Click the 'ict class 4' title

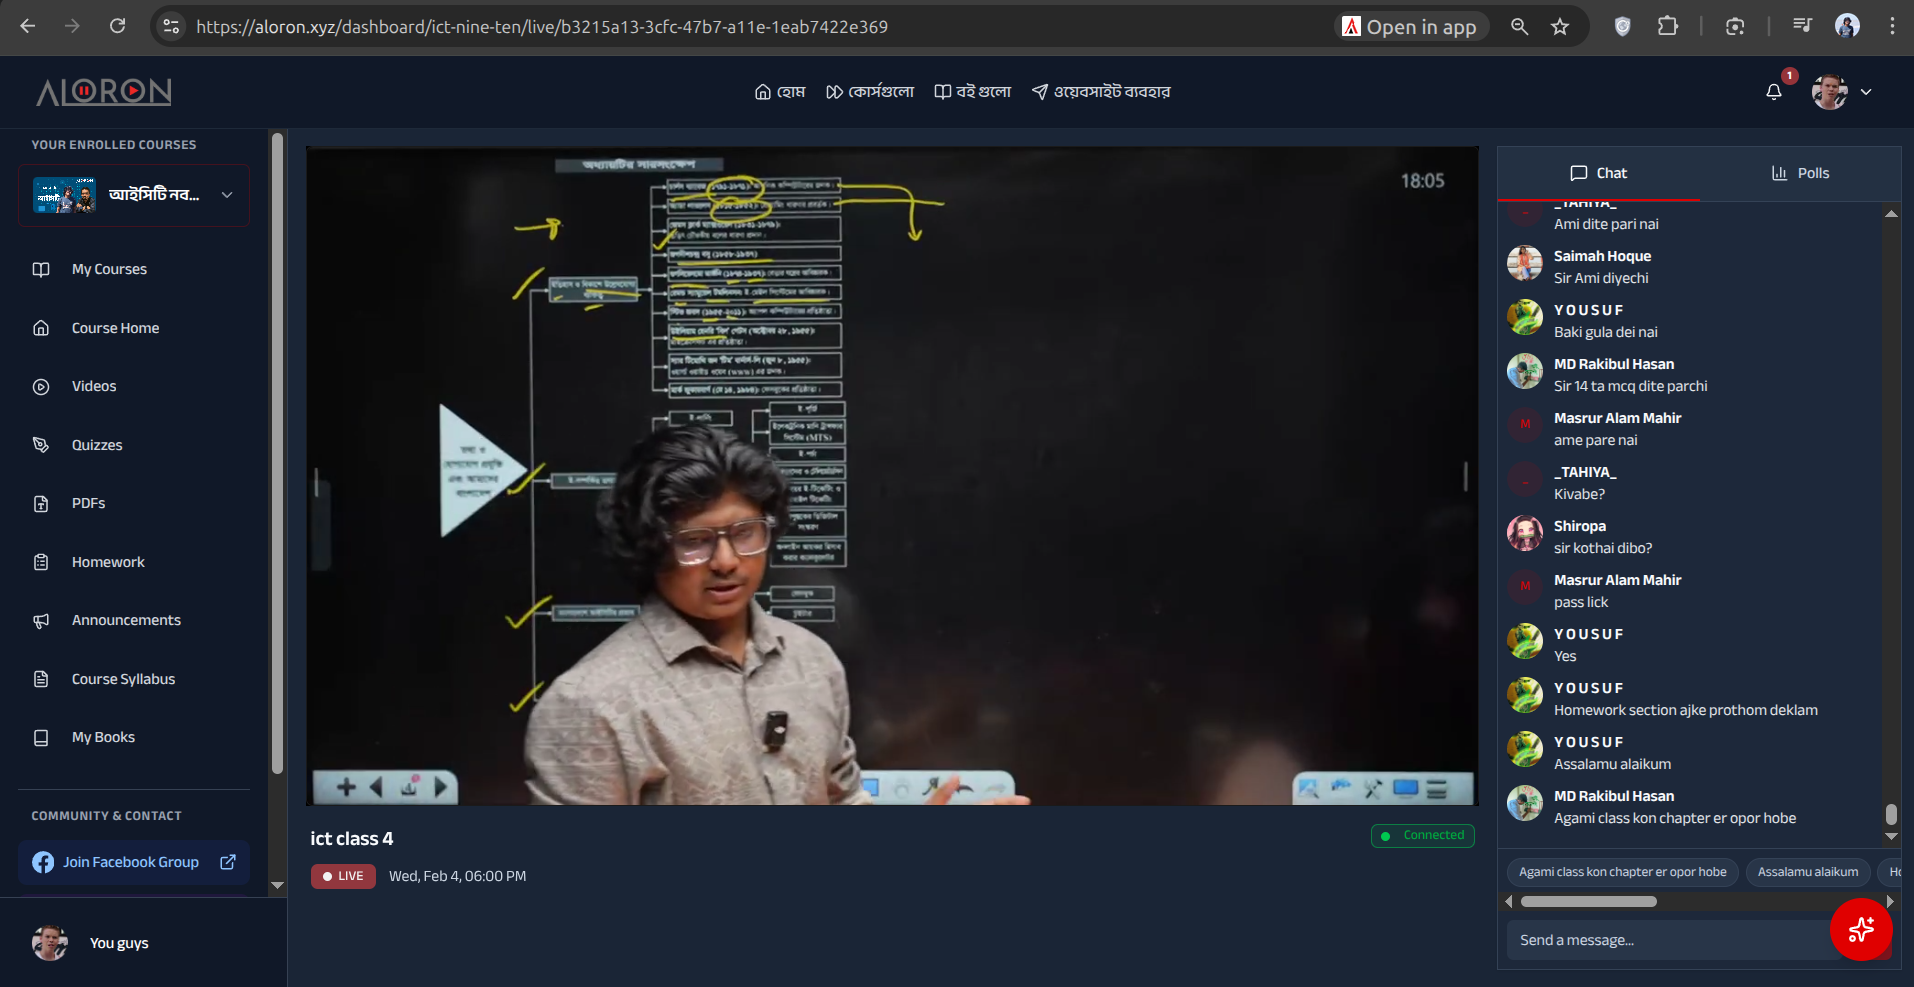click(352, 839)
